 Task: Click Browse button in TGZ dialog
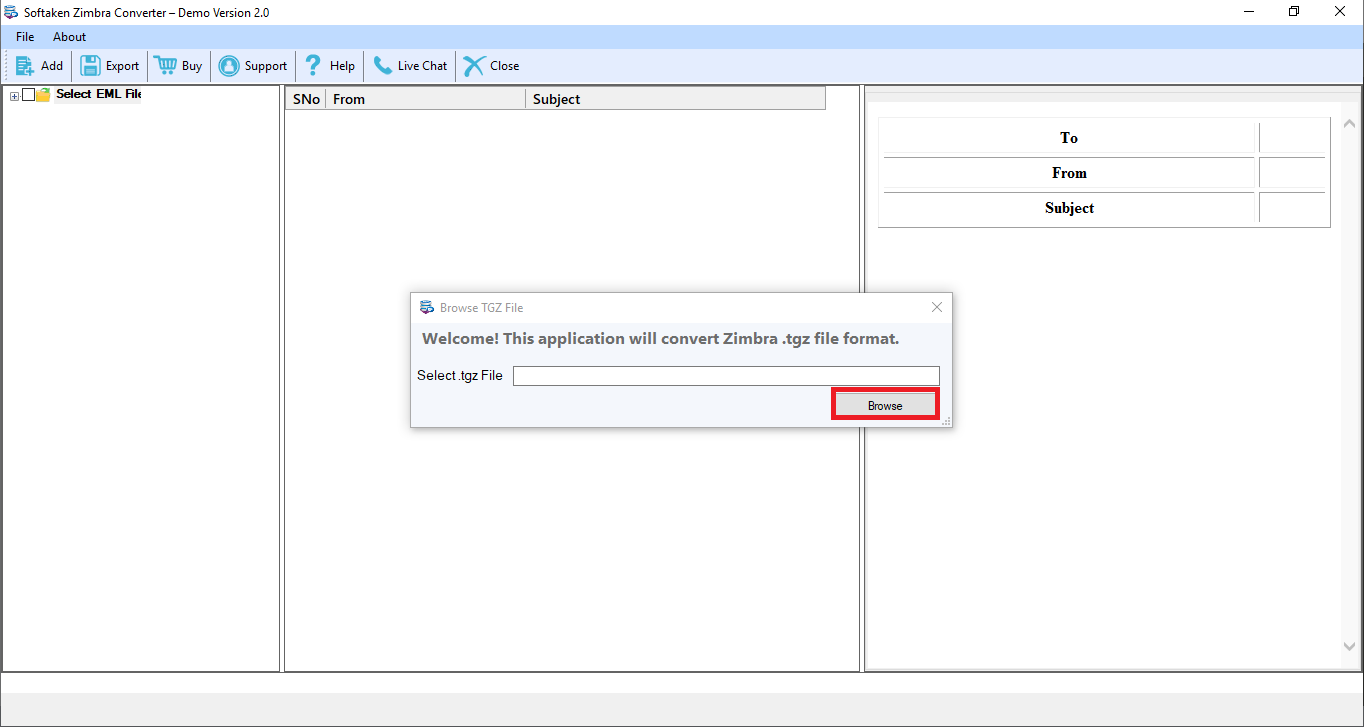click(885, 405)
